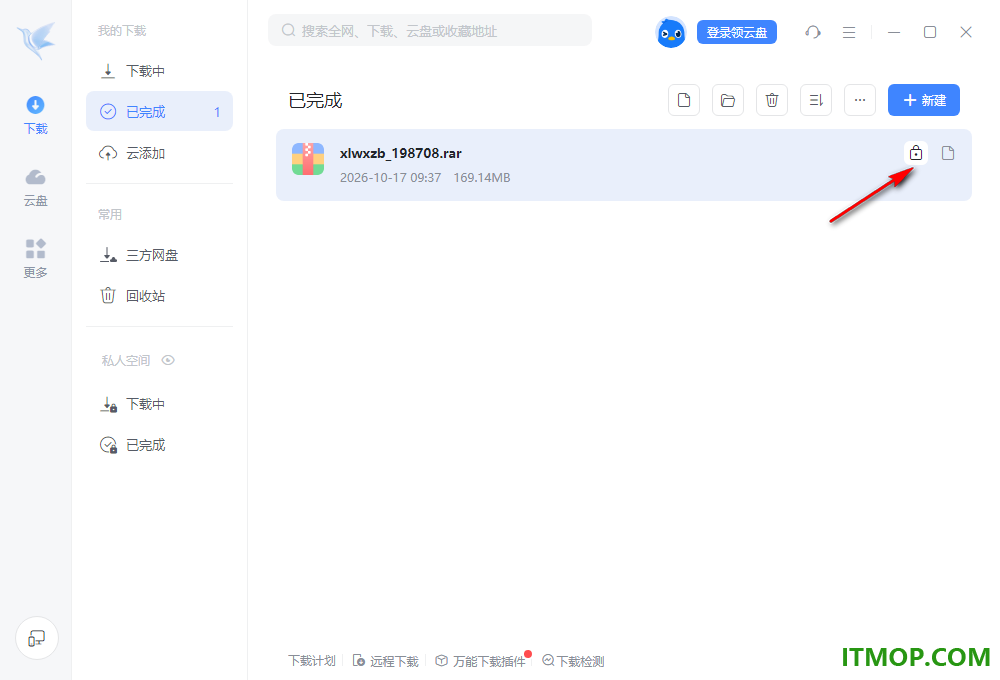Open 云添加 list
The height and width of the screenshot is (680, 1000).
(159, 153)
